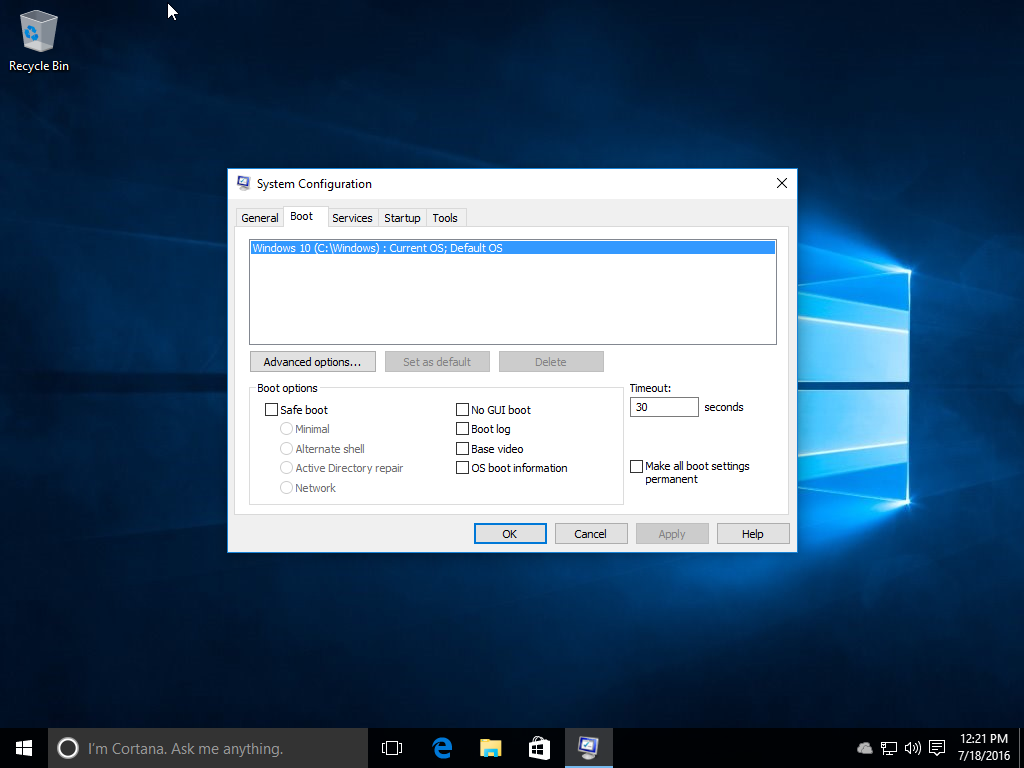This screenshot has height=768, width=1024.
Task: Select Active Directory repair radio button
Action: [286, 468]
